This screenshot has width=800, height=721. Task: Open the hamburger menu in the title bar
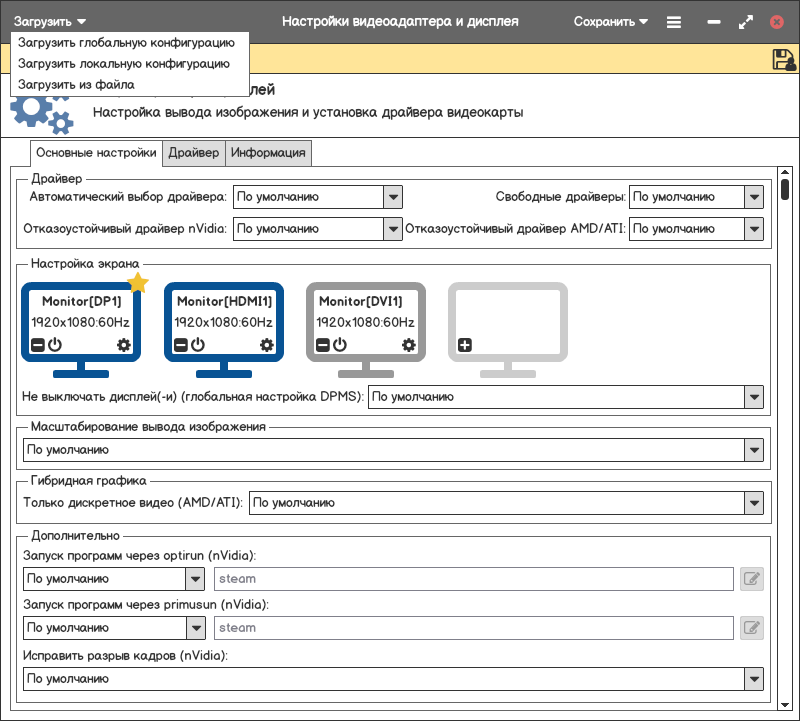[x=674, y=21]
